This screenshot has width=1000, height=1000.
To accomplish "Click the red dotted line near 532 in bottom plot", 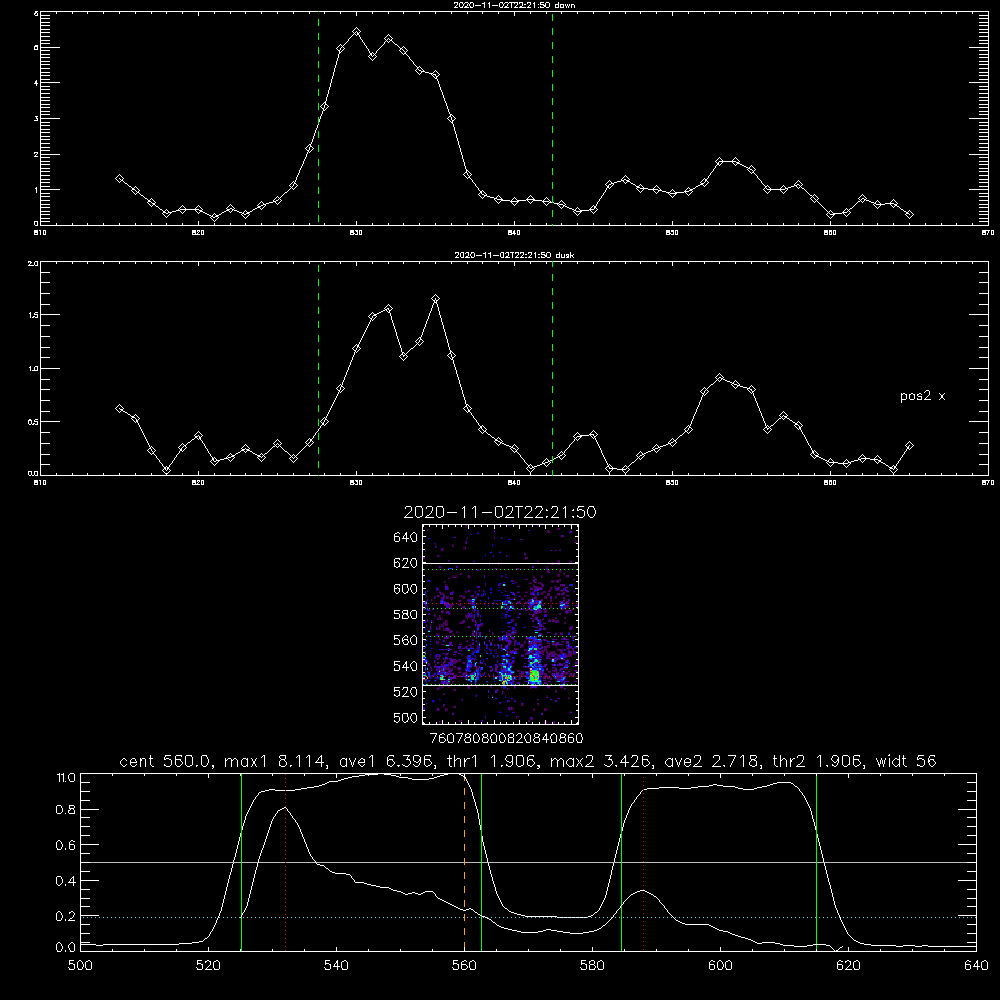I will click(285, 861).
